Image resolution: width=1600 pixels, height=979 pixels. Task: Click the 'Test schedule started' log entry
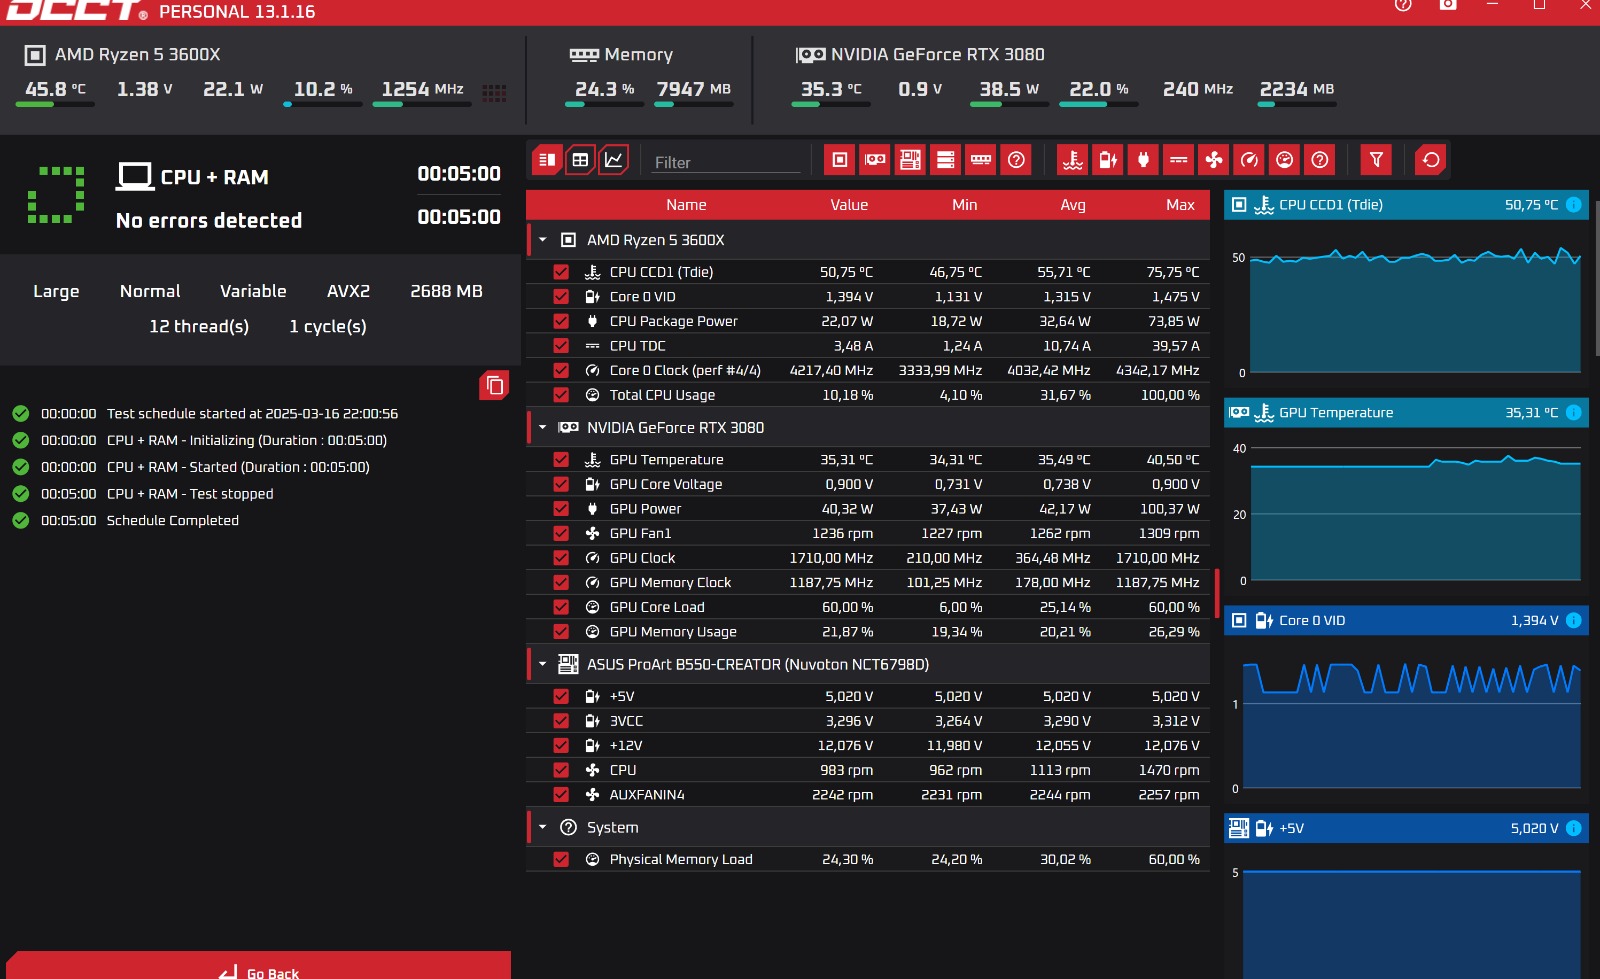click(252, 414)
